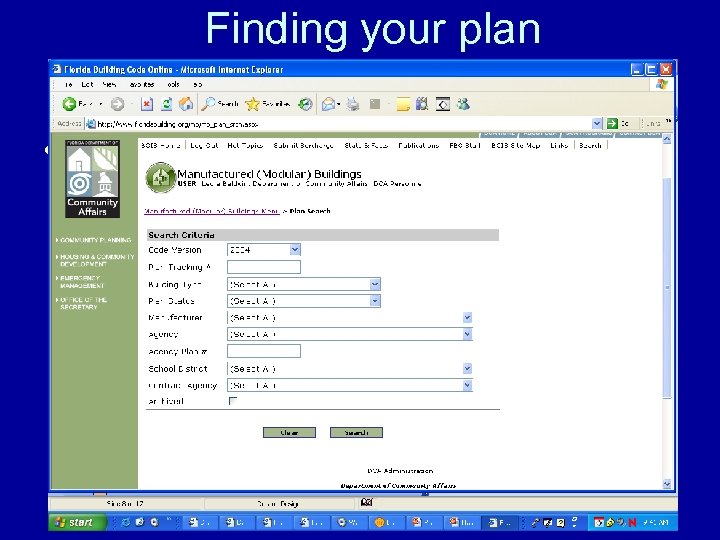Click the Clear button
Screen dimensions: 720x540
[x=289, y=432]
